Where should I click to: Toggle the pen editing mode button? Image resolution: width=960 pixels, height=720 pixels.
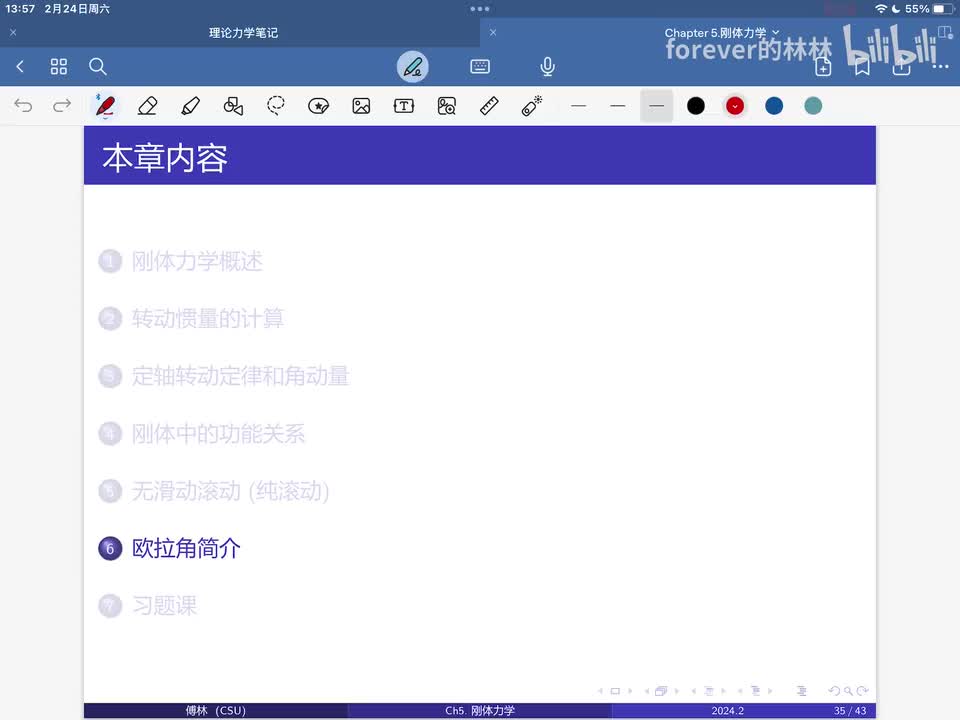(x=413, y=67)
